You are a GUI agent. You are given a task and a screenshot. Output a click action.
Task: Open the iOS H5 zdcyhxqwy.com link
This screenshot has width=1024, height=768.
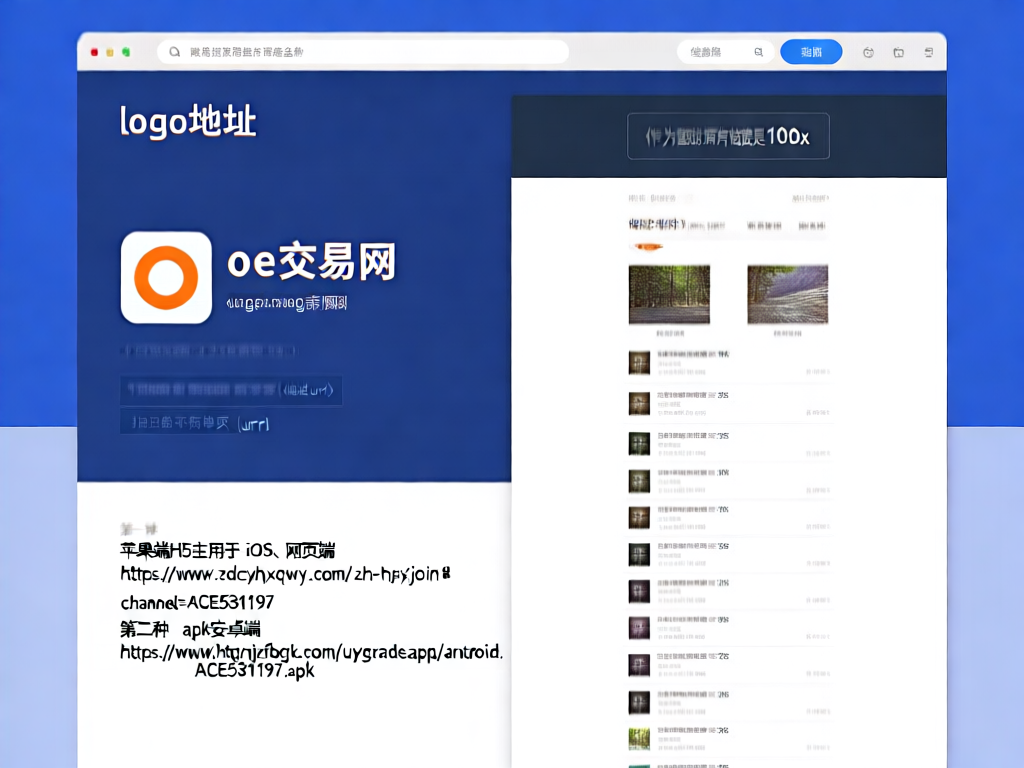click(x=285, y=574)
